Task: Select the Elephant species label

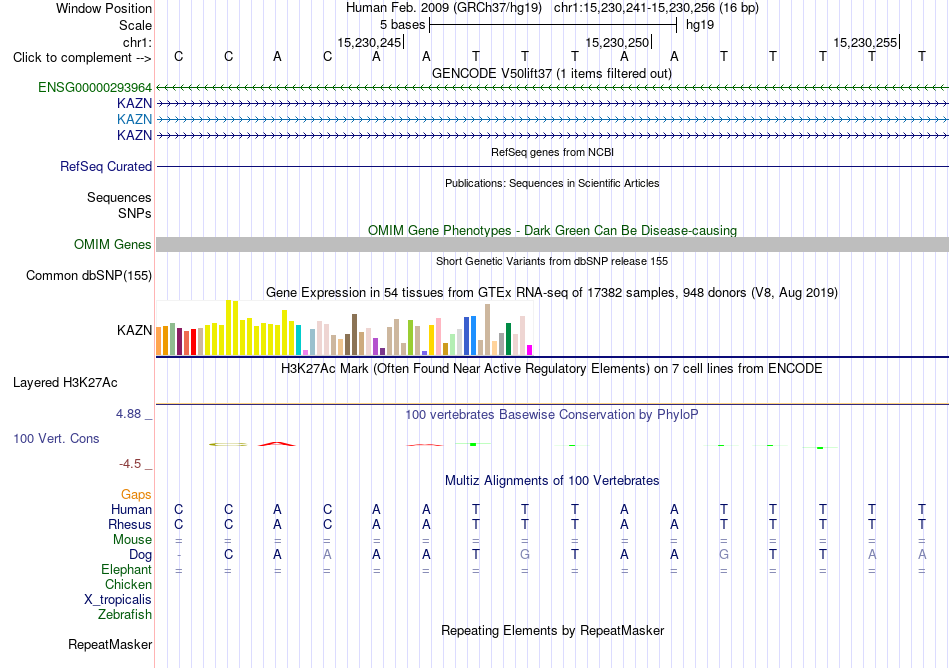Action: click(x=127, y=570)
